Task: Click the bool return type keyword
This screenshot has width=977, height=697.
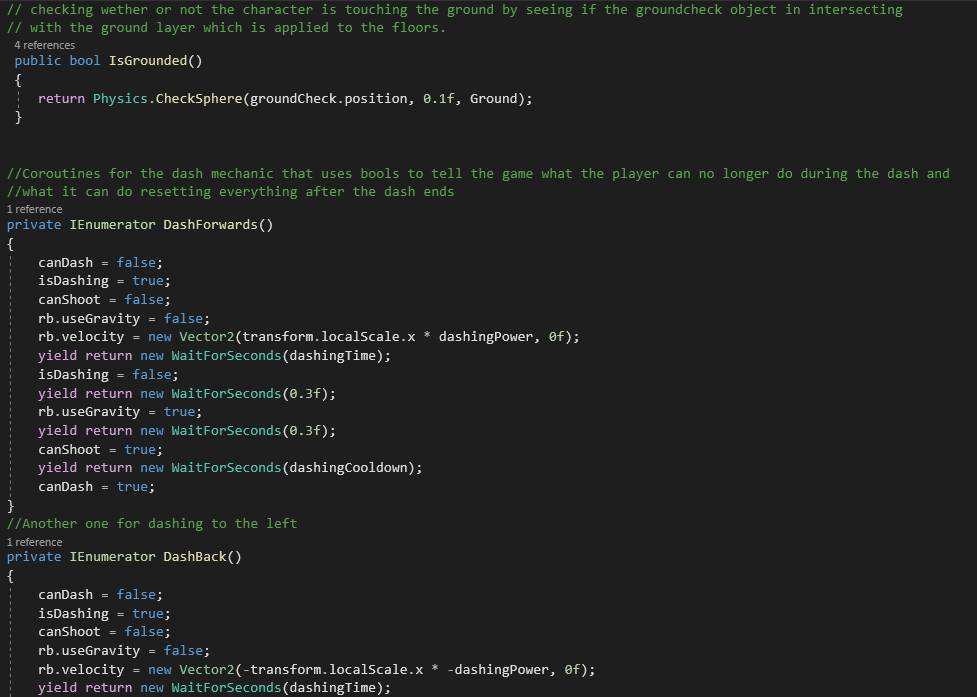Action: pos(85,61)
